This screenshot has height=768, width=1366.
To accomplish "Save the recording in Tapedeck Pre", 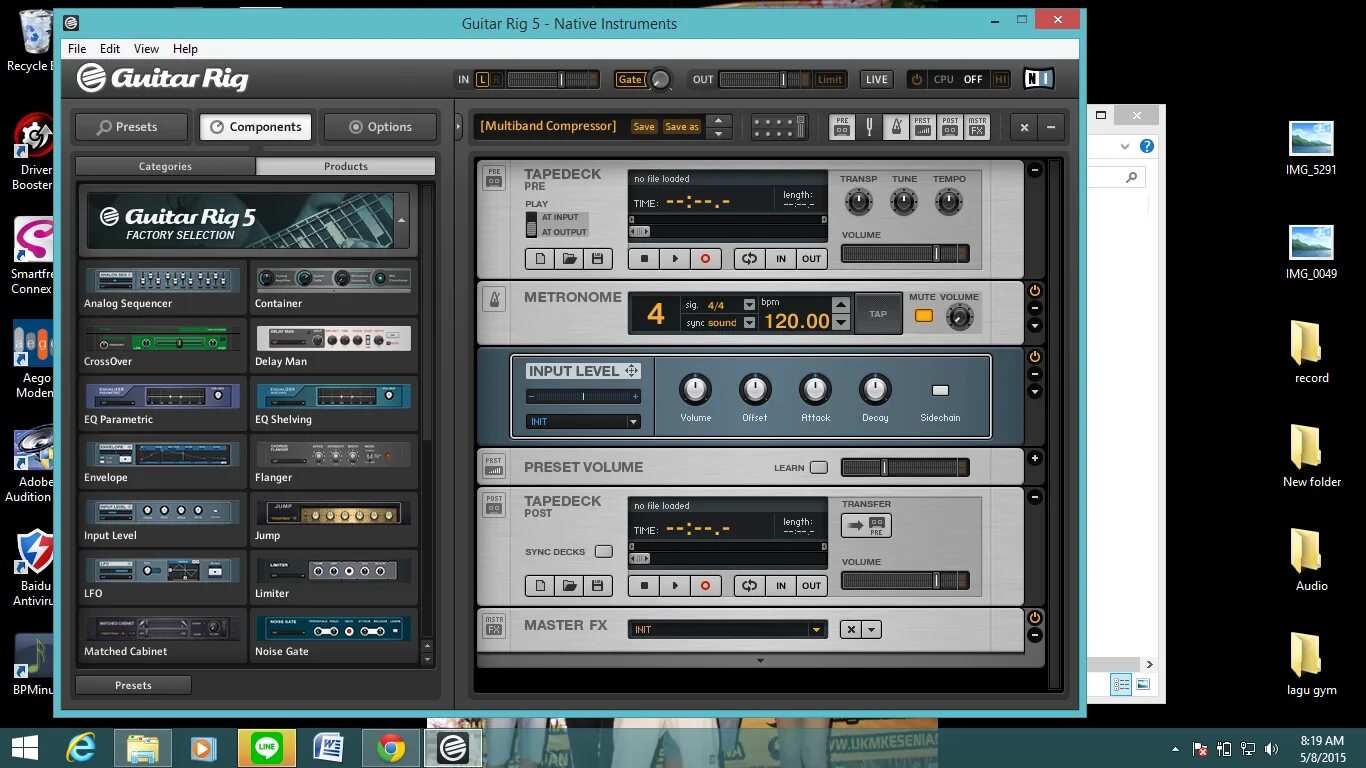I will tap(597, 259).
